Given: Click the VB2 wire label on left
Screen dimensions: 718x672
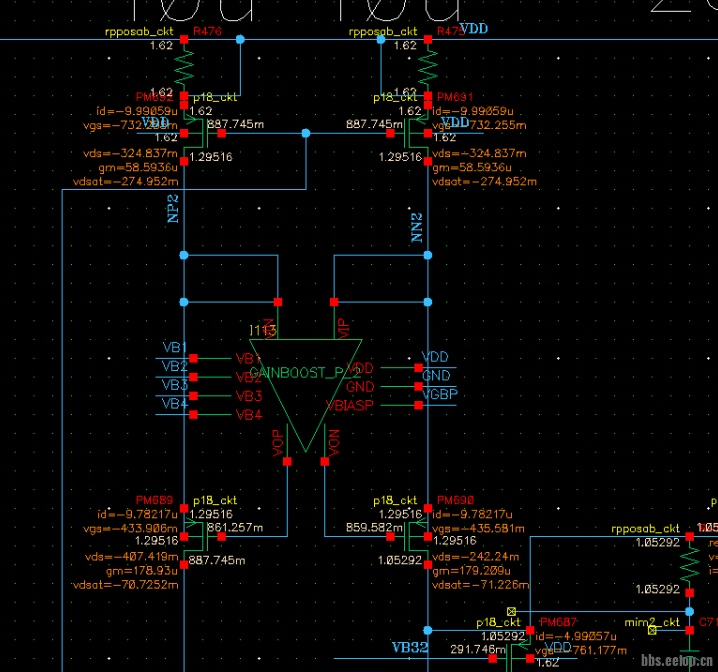Looking at the screenshot, I should tap(174, 366).
